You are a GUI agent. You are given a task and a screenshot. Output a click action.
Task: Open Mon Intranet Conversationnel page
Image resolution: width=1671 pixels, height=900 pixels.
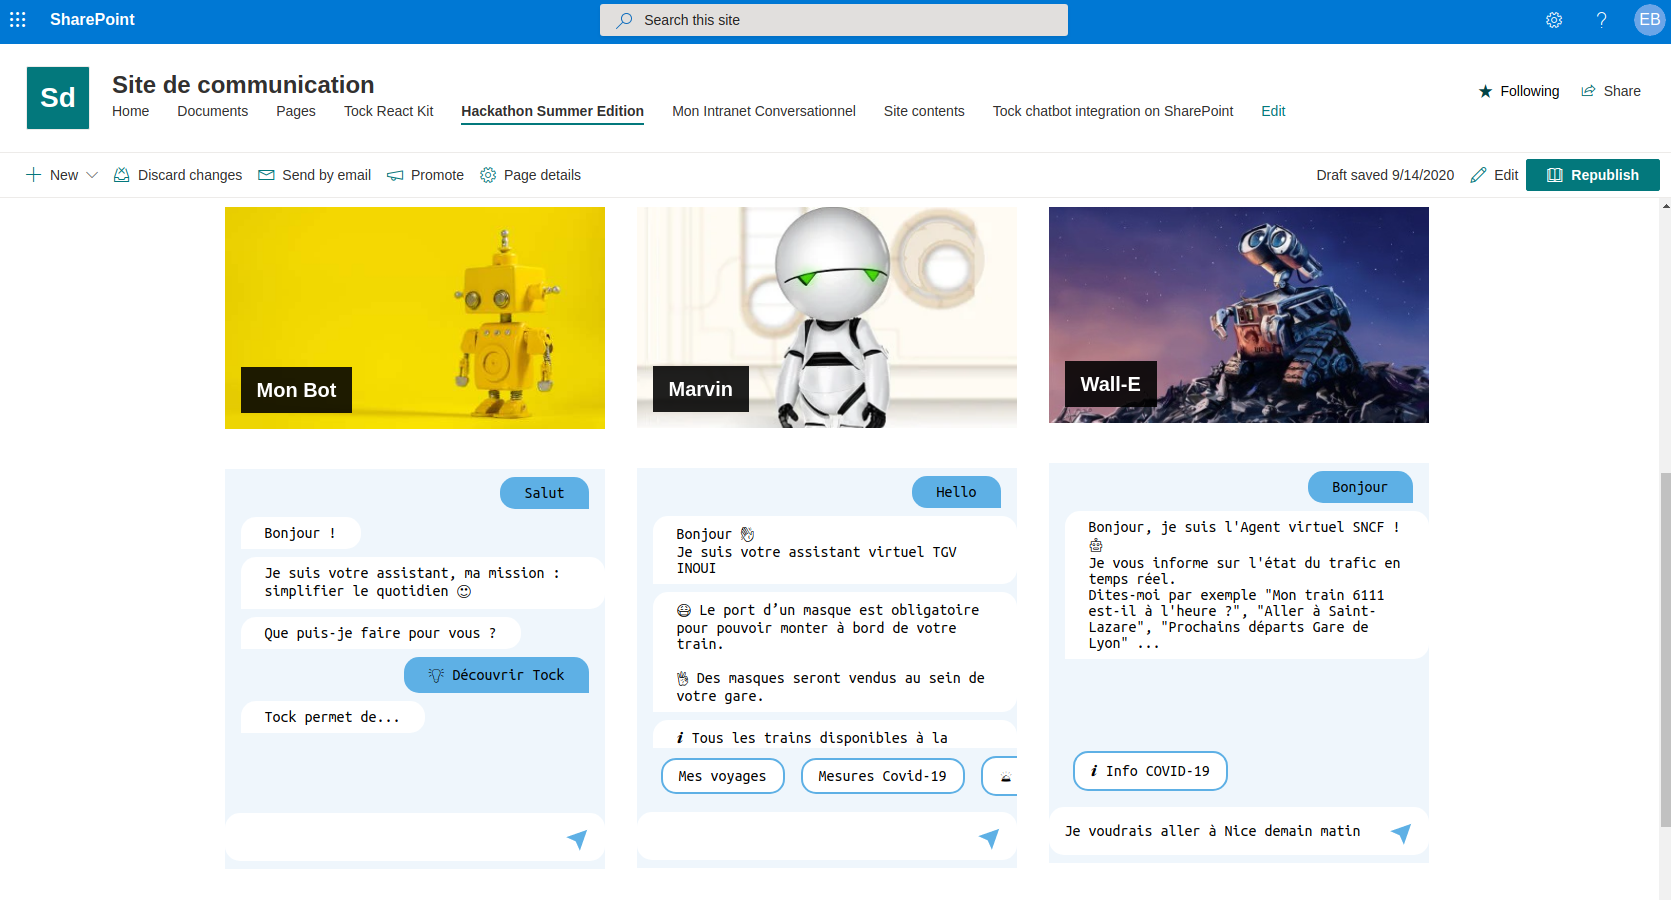click(764, 111)
